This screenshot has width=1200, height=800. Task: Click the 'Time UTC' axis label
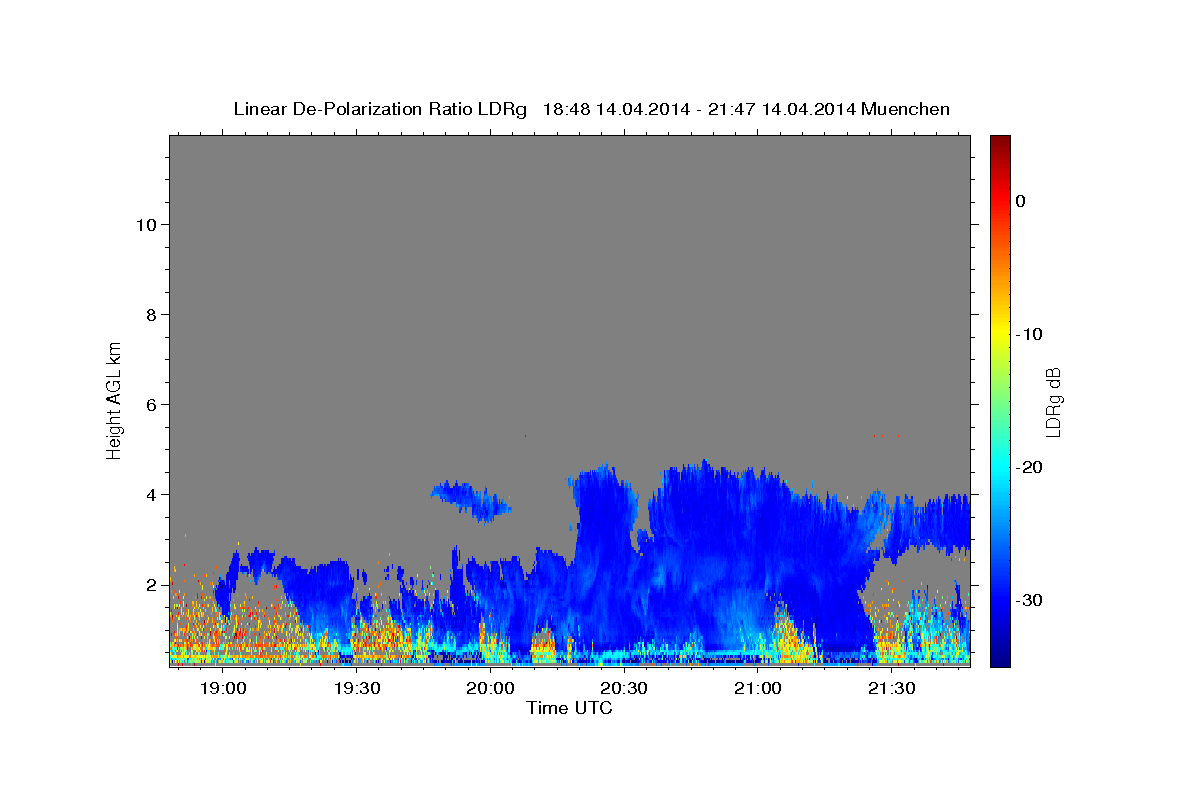point(569,708)
